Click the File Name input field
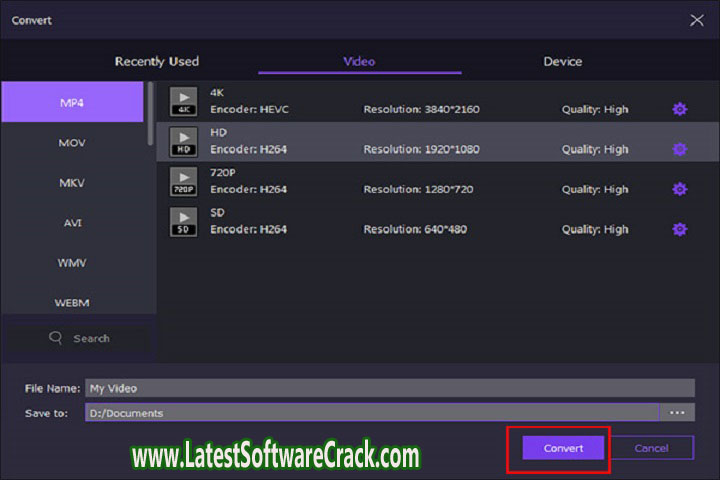The height and width of the screenshot is (480, 720). (389, 388)
